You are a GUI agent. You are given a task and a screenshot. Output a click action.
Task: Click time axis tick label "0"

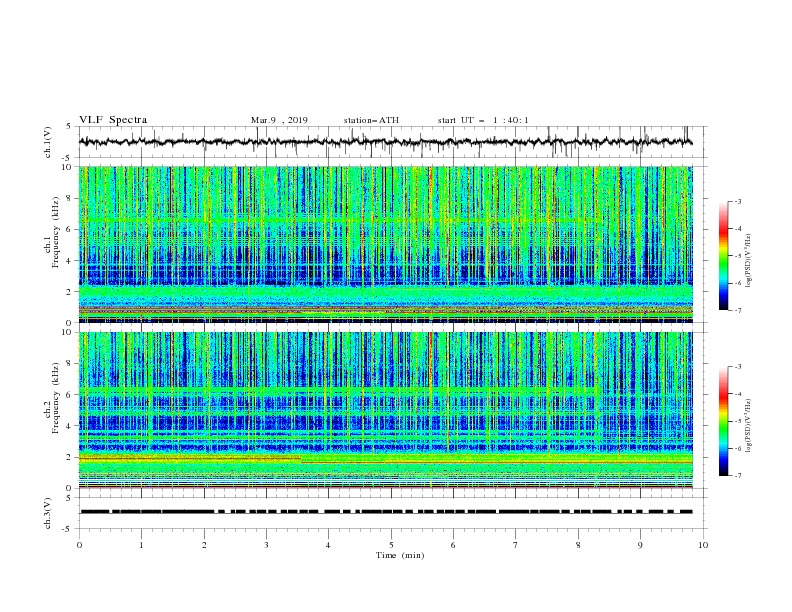tap(79, 545)
